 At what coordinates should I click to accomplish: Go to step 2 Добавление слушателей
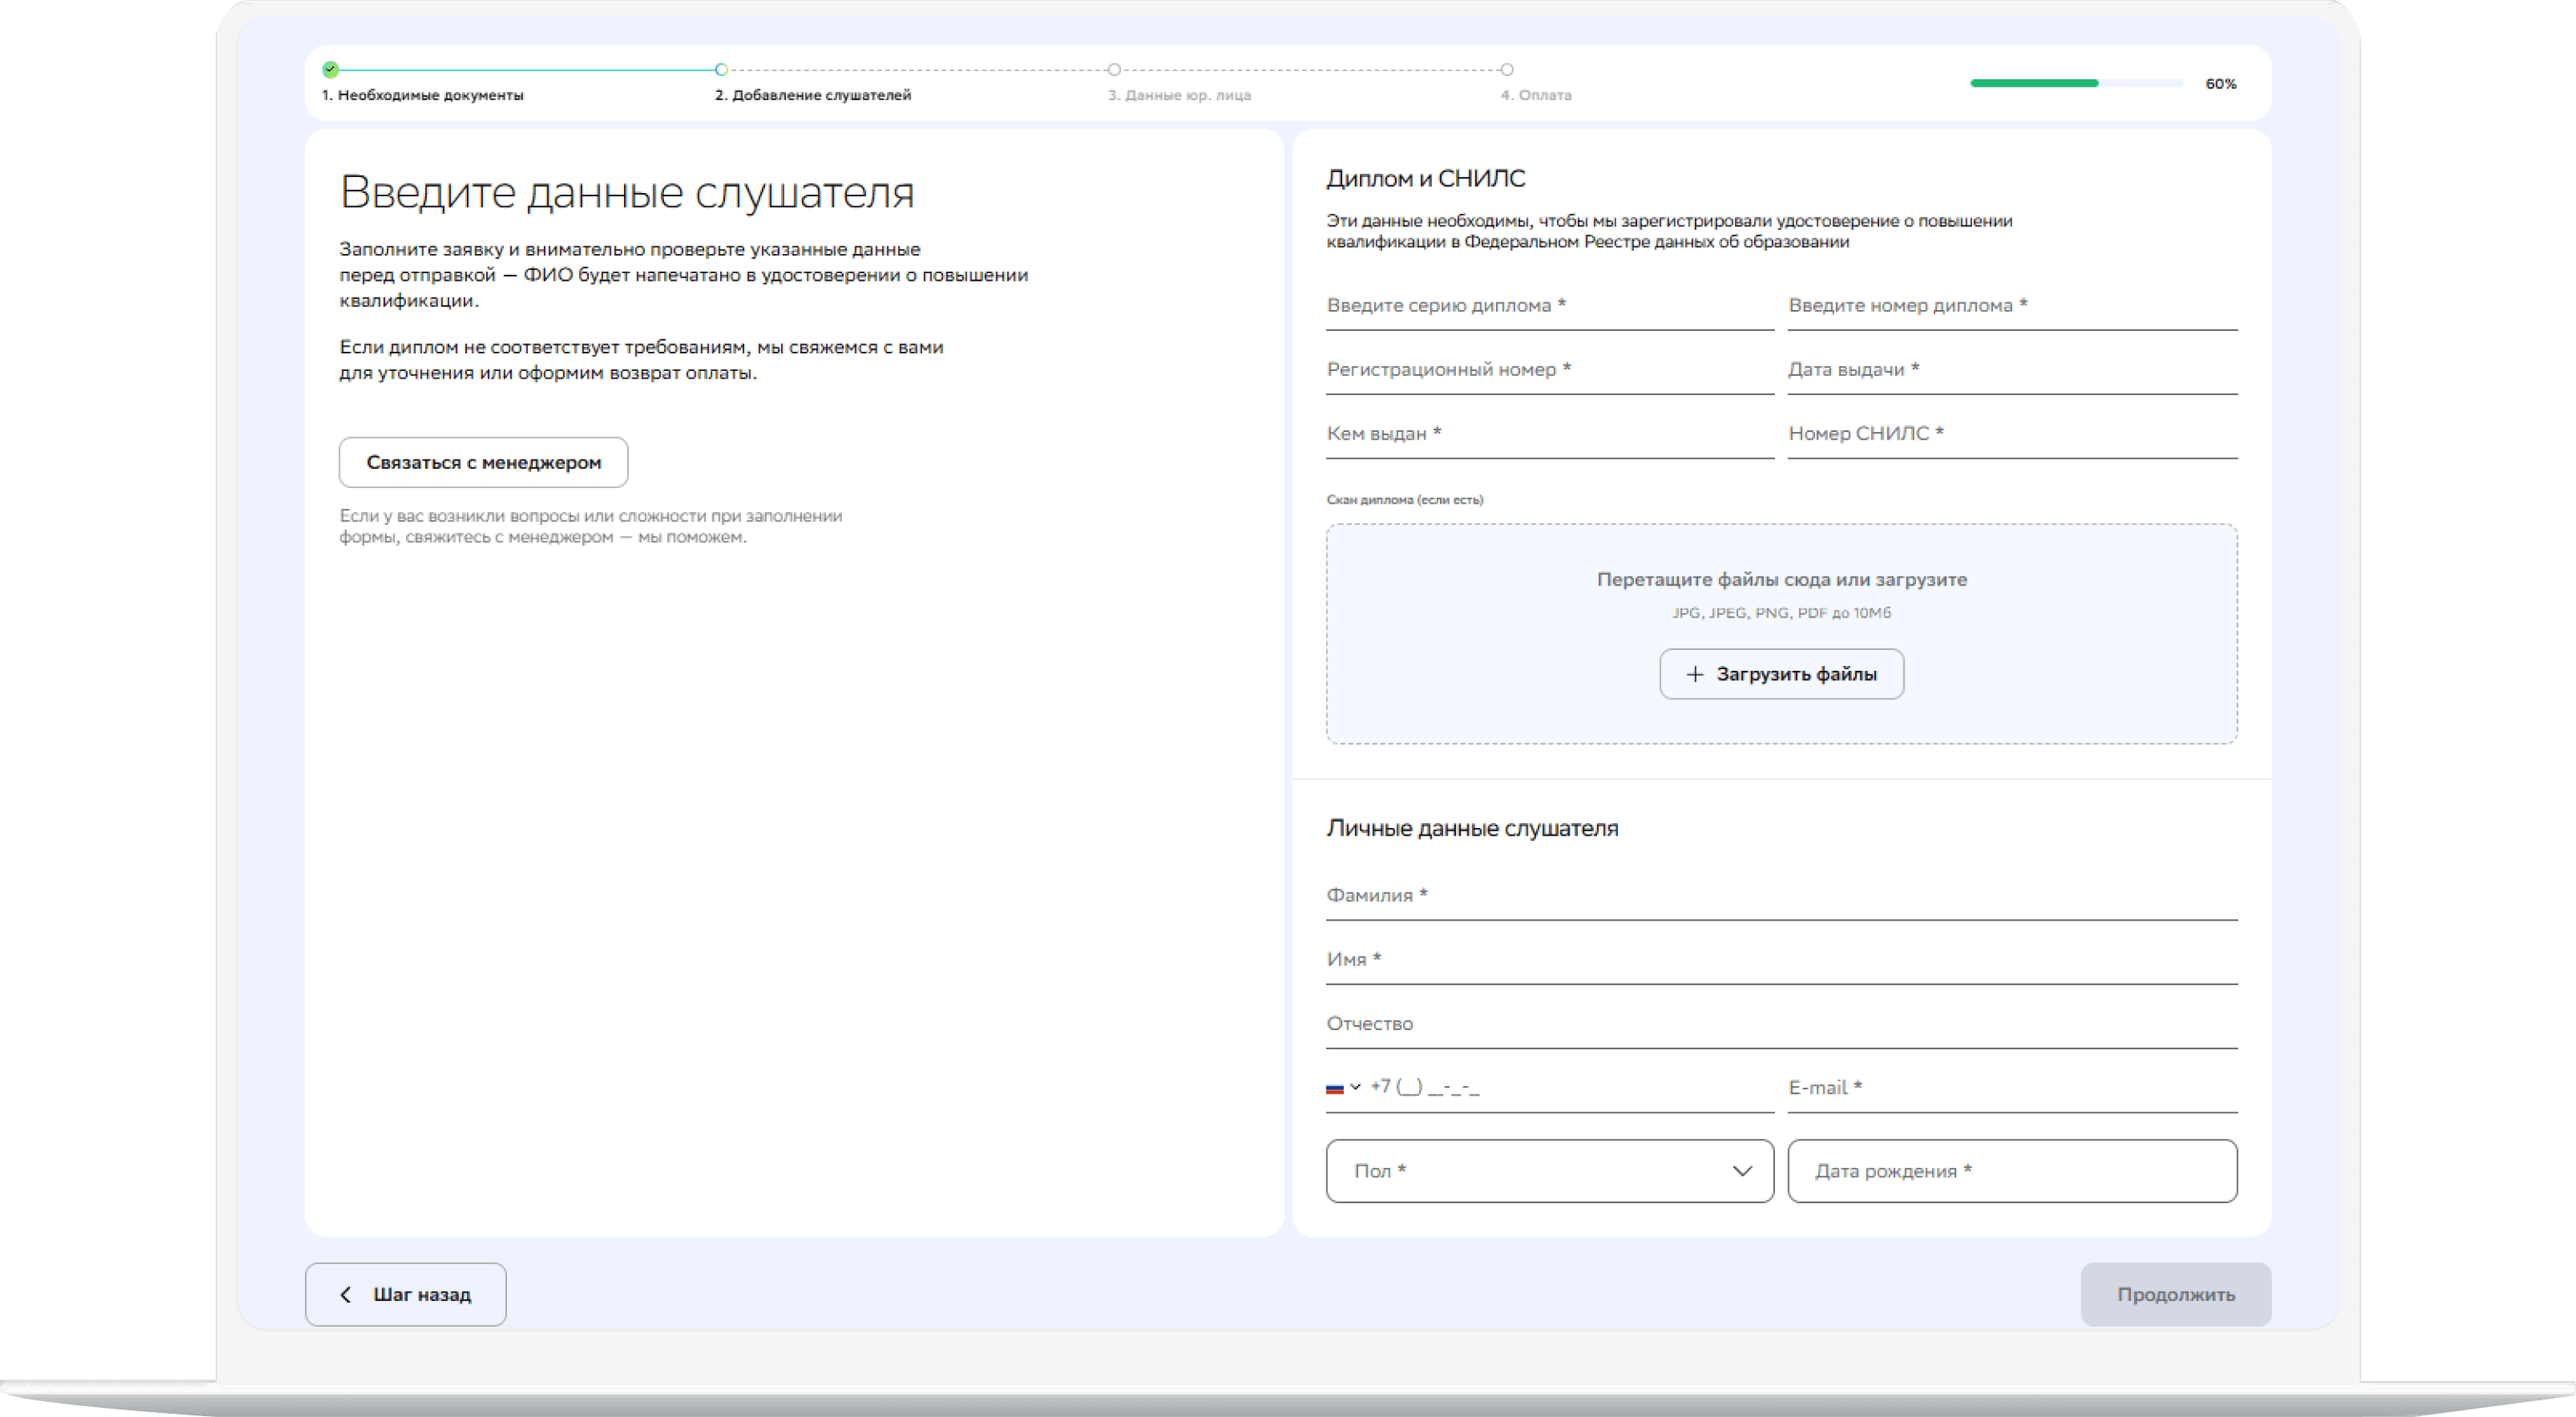click(812, 95)
